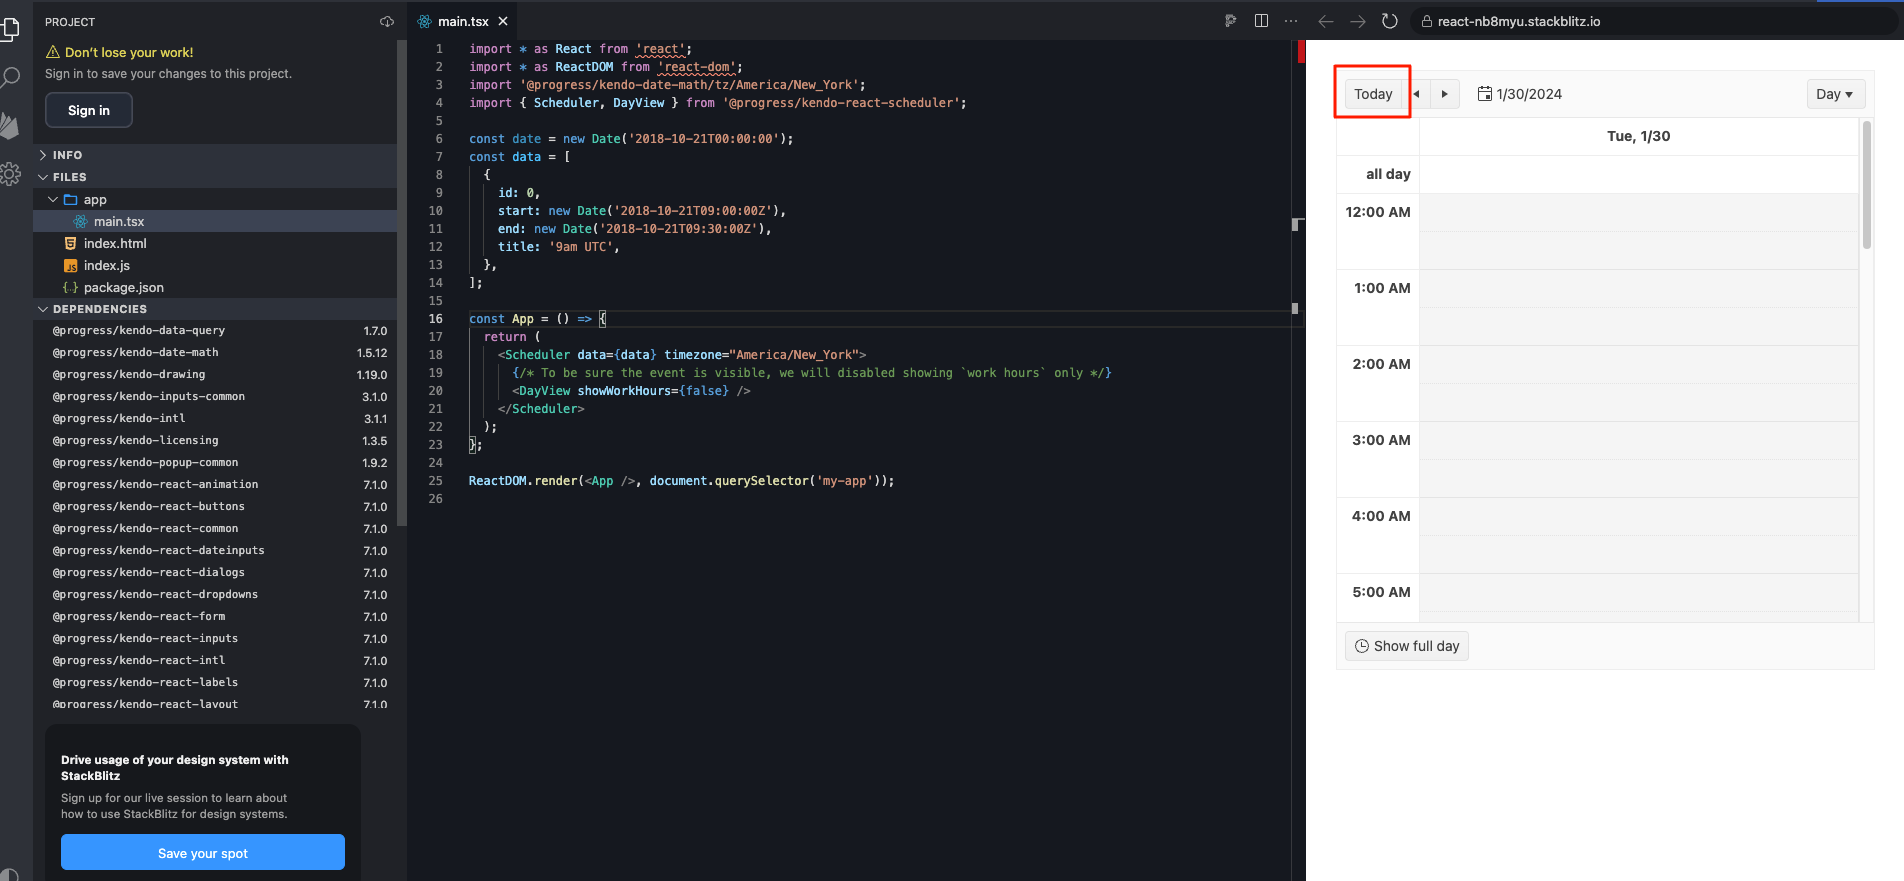Click the Sign in button

[89, 110]
